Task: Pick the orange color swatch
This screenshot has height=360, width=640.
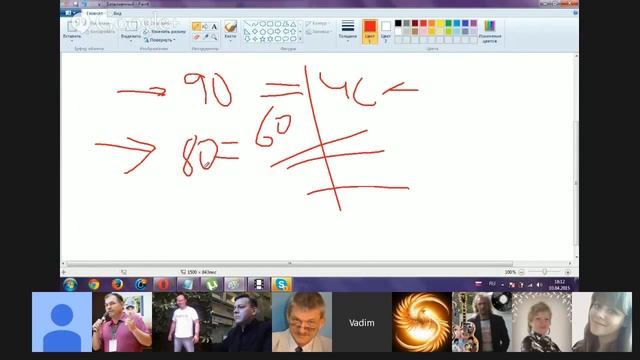Action: [431, 23]
